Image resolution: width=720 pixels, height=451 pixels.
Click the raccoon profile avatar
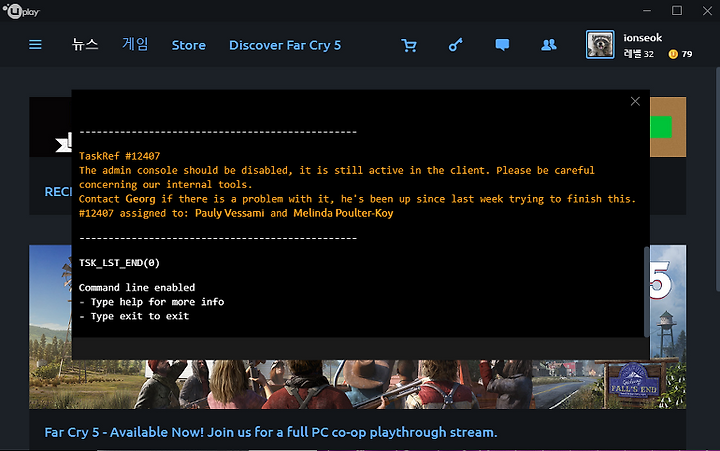[600, 45]
